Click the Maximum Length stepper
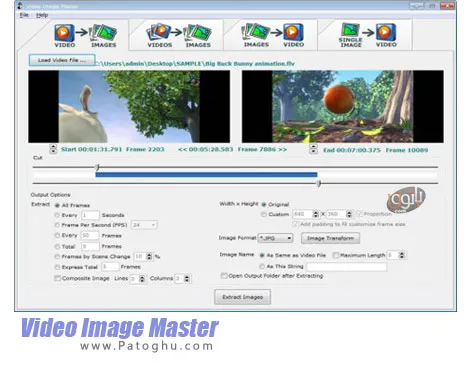Screen dimensions: 475x365 [402, 255]
